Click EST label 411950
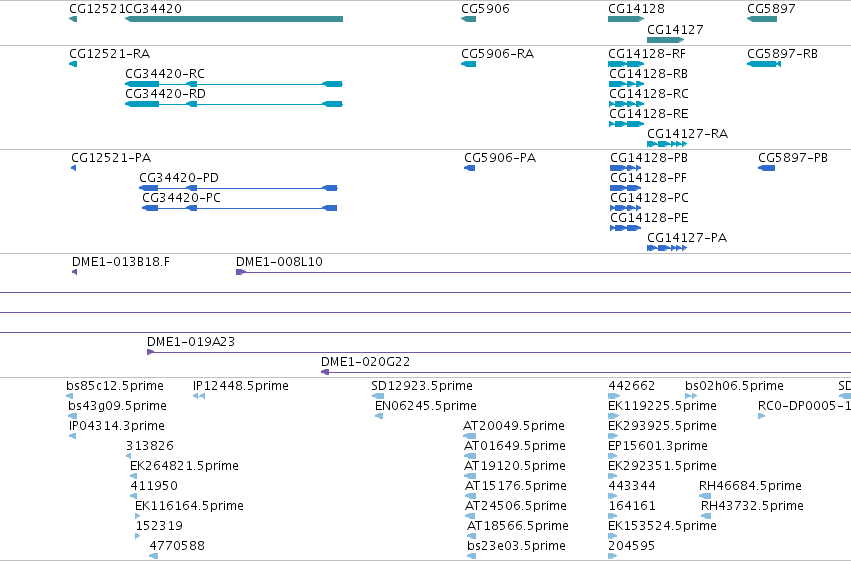851x561 pixels. click(x=154, y=486)
